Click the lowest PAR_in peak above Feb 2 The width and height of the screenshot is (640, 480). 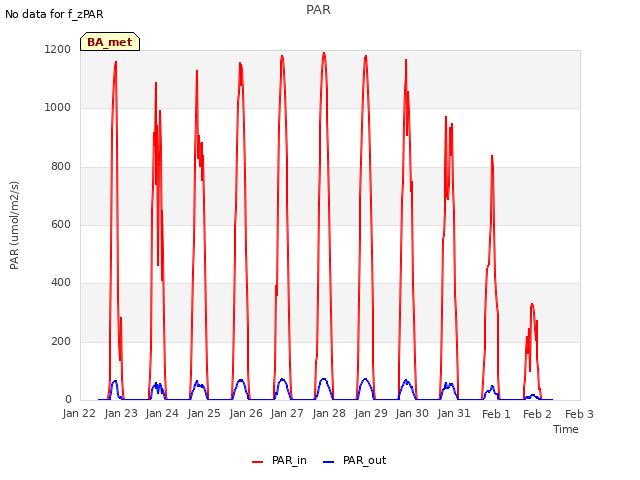click(x=532, y=304)
